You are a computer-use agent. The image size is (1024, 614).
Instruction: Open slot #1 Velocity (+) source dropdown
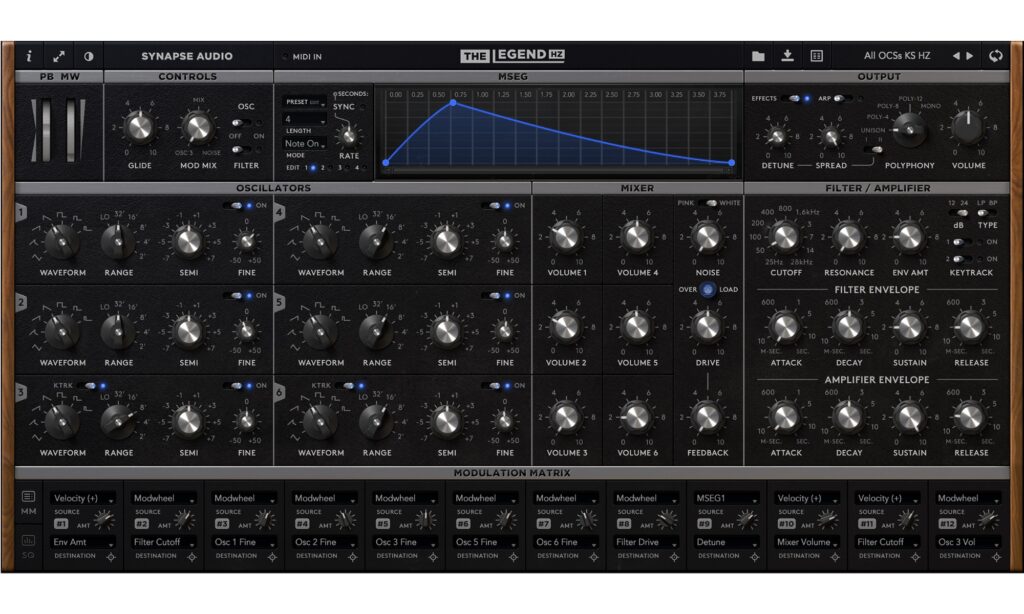pyautogui.click(x=84, y=498)
